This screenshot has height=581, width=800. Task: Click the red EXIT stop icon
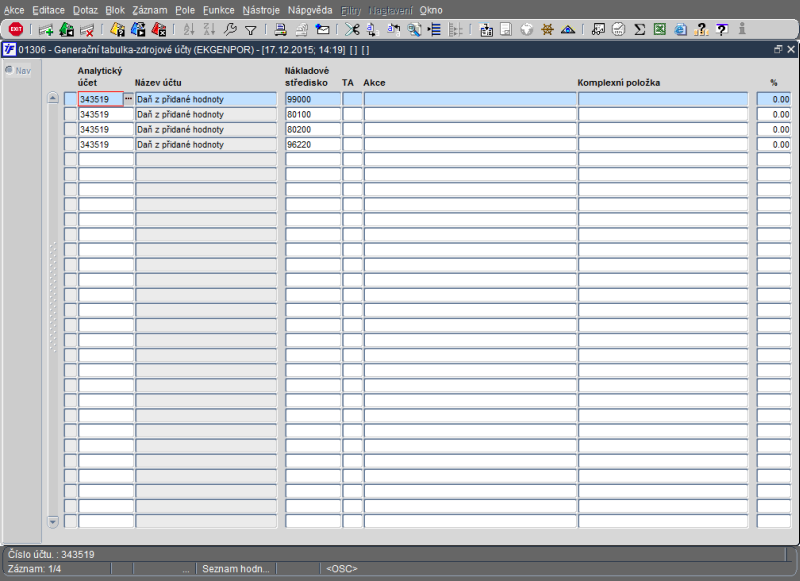[16, 30]
